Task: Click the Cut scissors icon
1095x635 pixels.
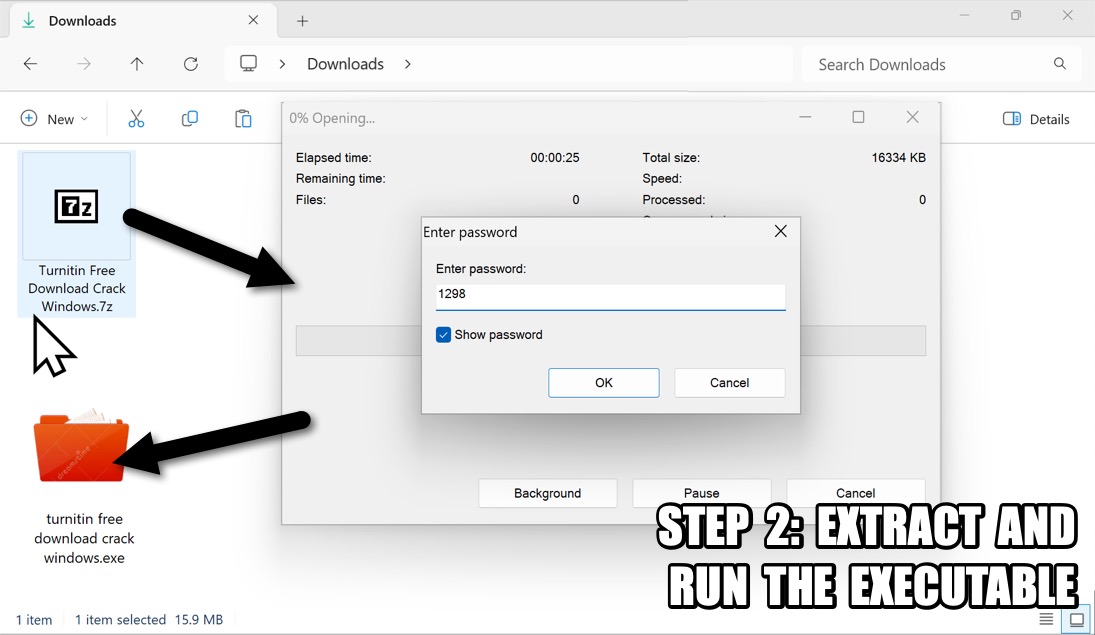Action: pyautogui.click(x=136, y=119)
